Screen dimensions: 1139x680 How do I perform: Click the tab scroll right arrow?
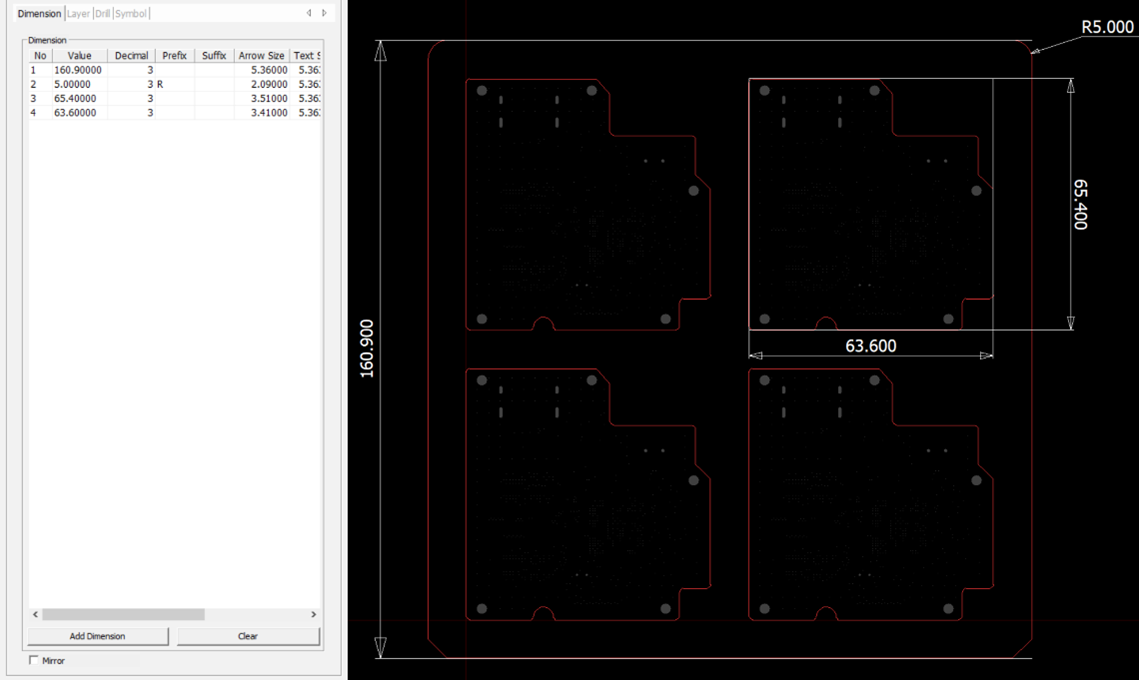click(324, 13)
